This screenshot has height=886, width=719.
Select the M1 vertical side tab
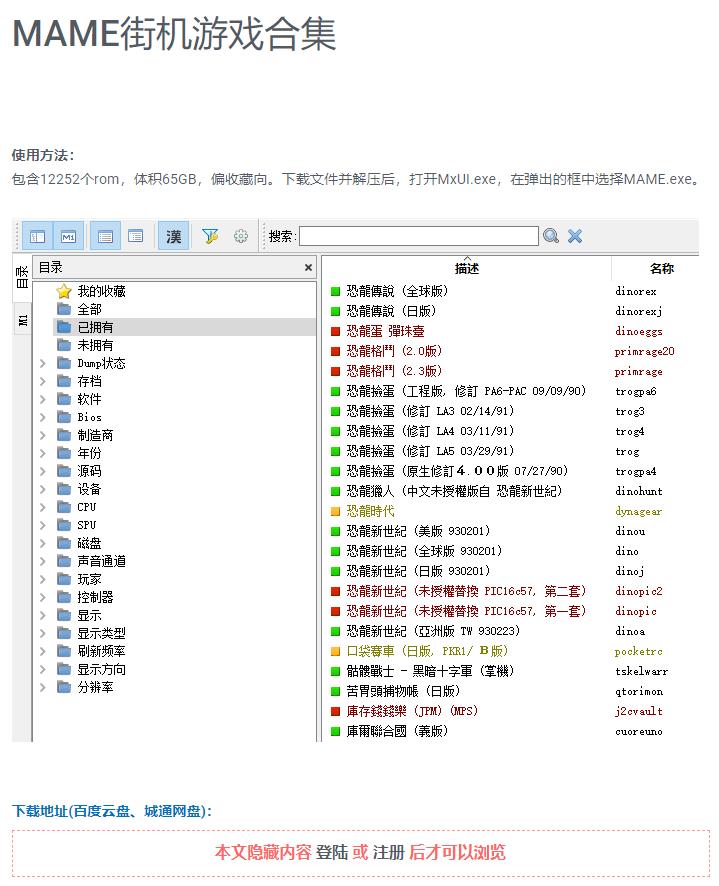[22, 319]
